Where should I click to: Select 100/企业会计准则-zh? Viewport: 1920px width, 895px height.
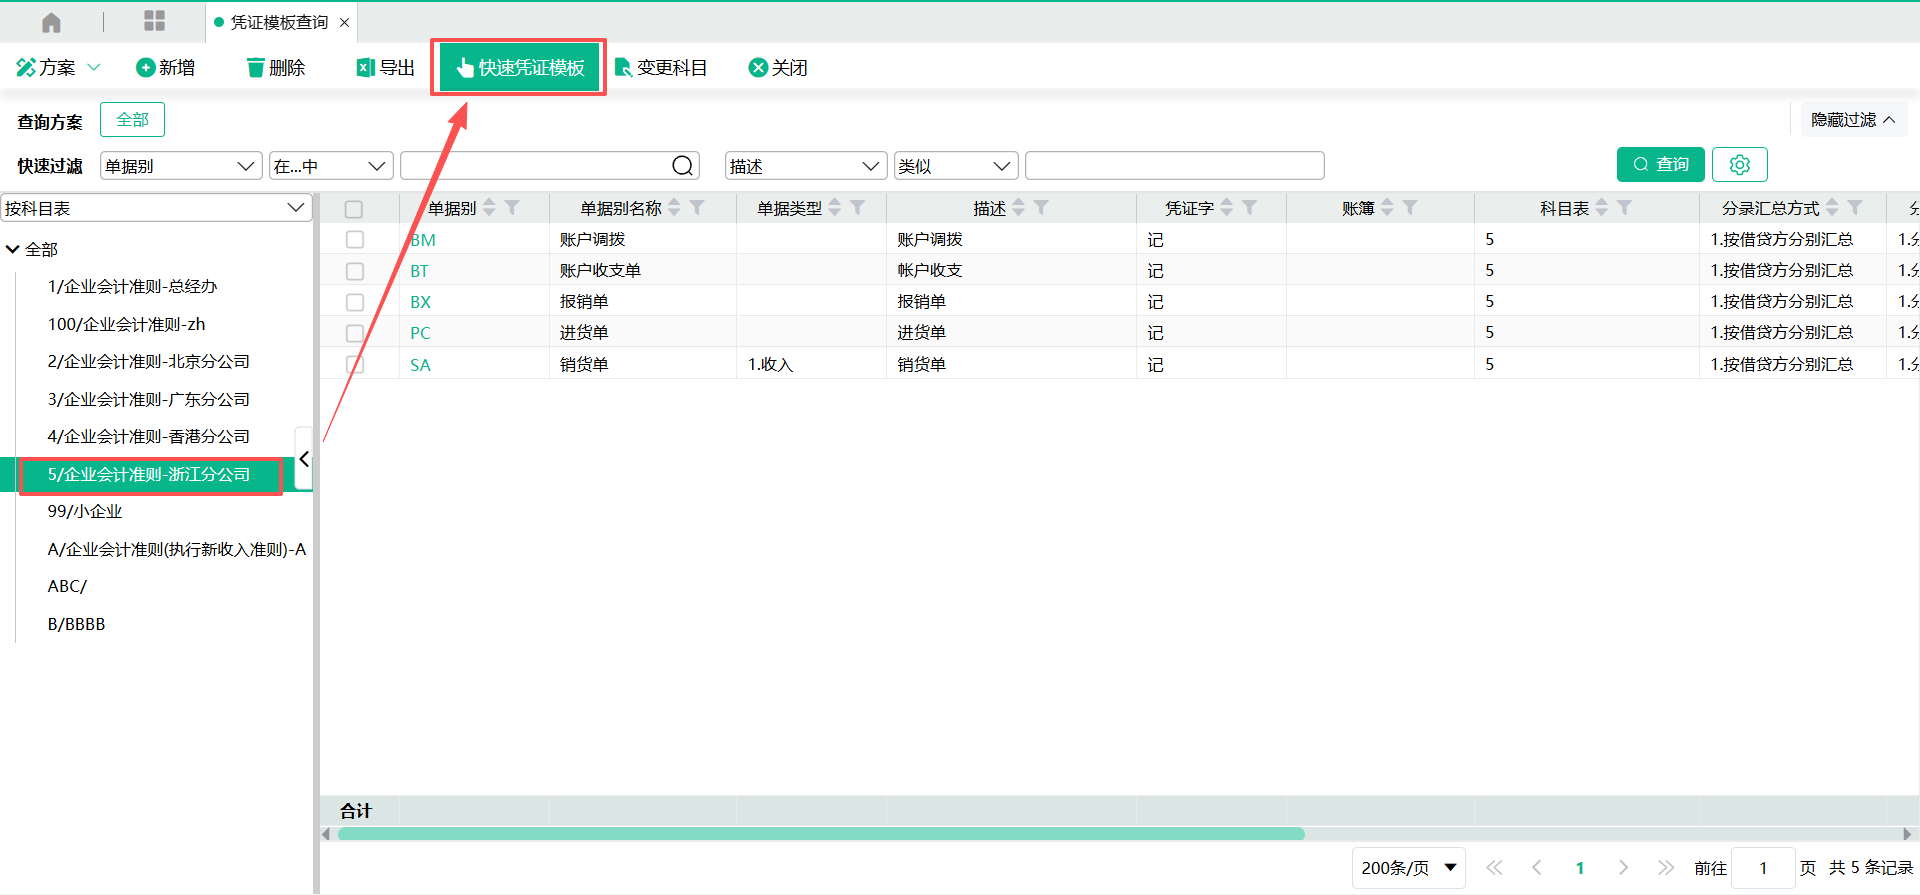(126, 324)
